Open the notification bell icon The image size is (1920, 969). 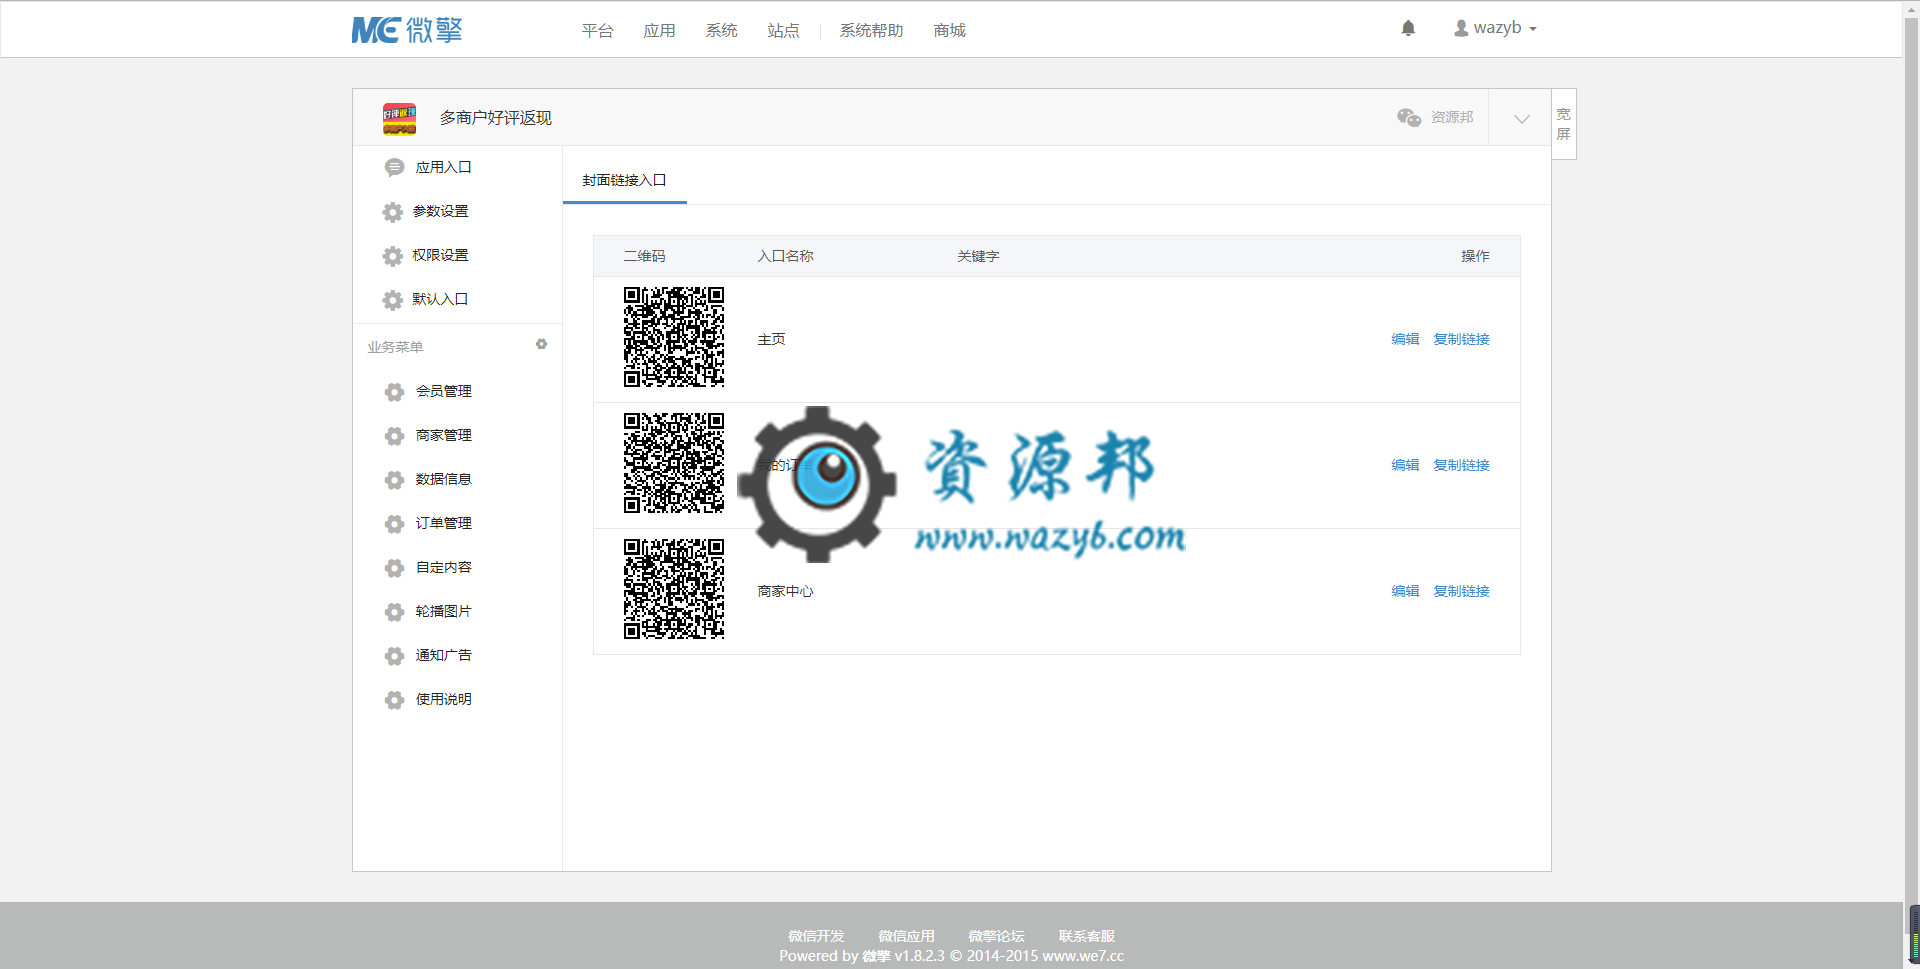(1408, 28)
